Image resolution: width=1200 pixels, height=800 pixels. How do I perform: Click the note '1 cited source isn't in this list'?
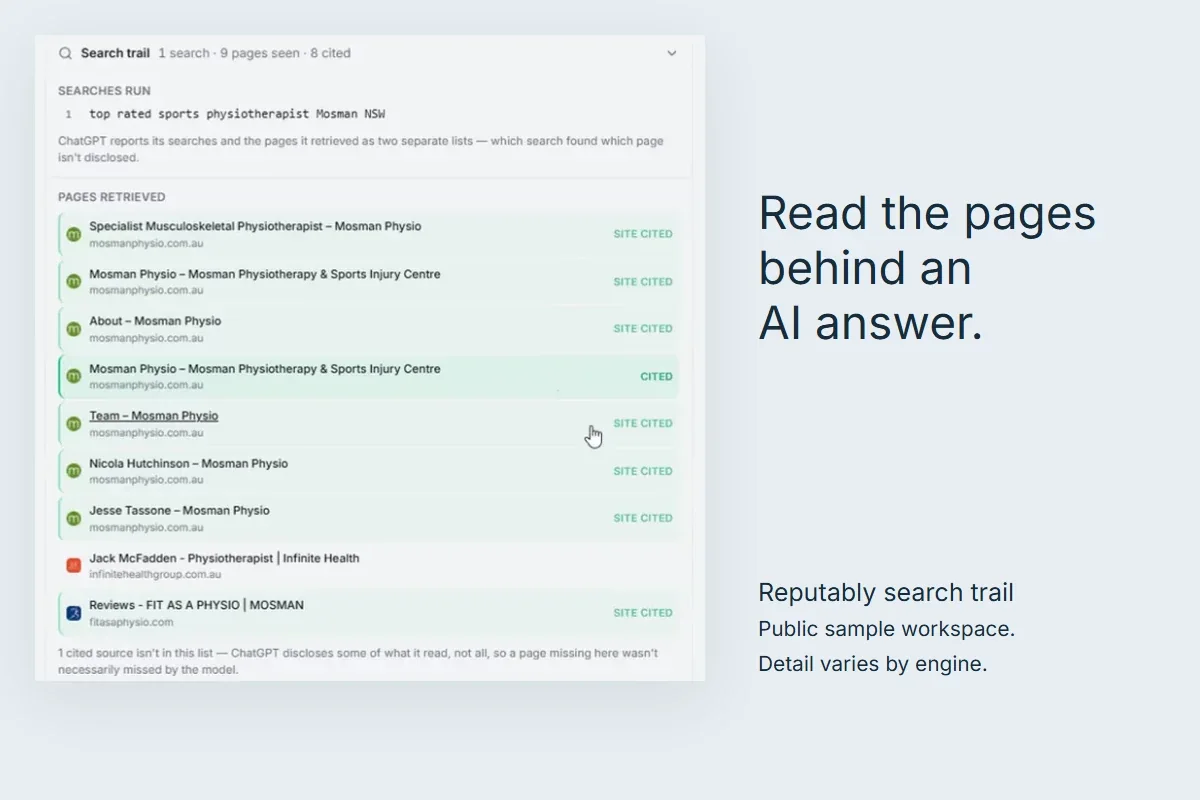click(358, 661)
